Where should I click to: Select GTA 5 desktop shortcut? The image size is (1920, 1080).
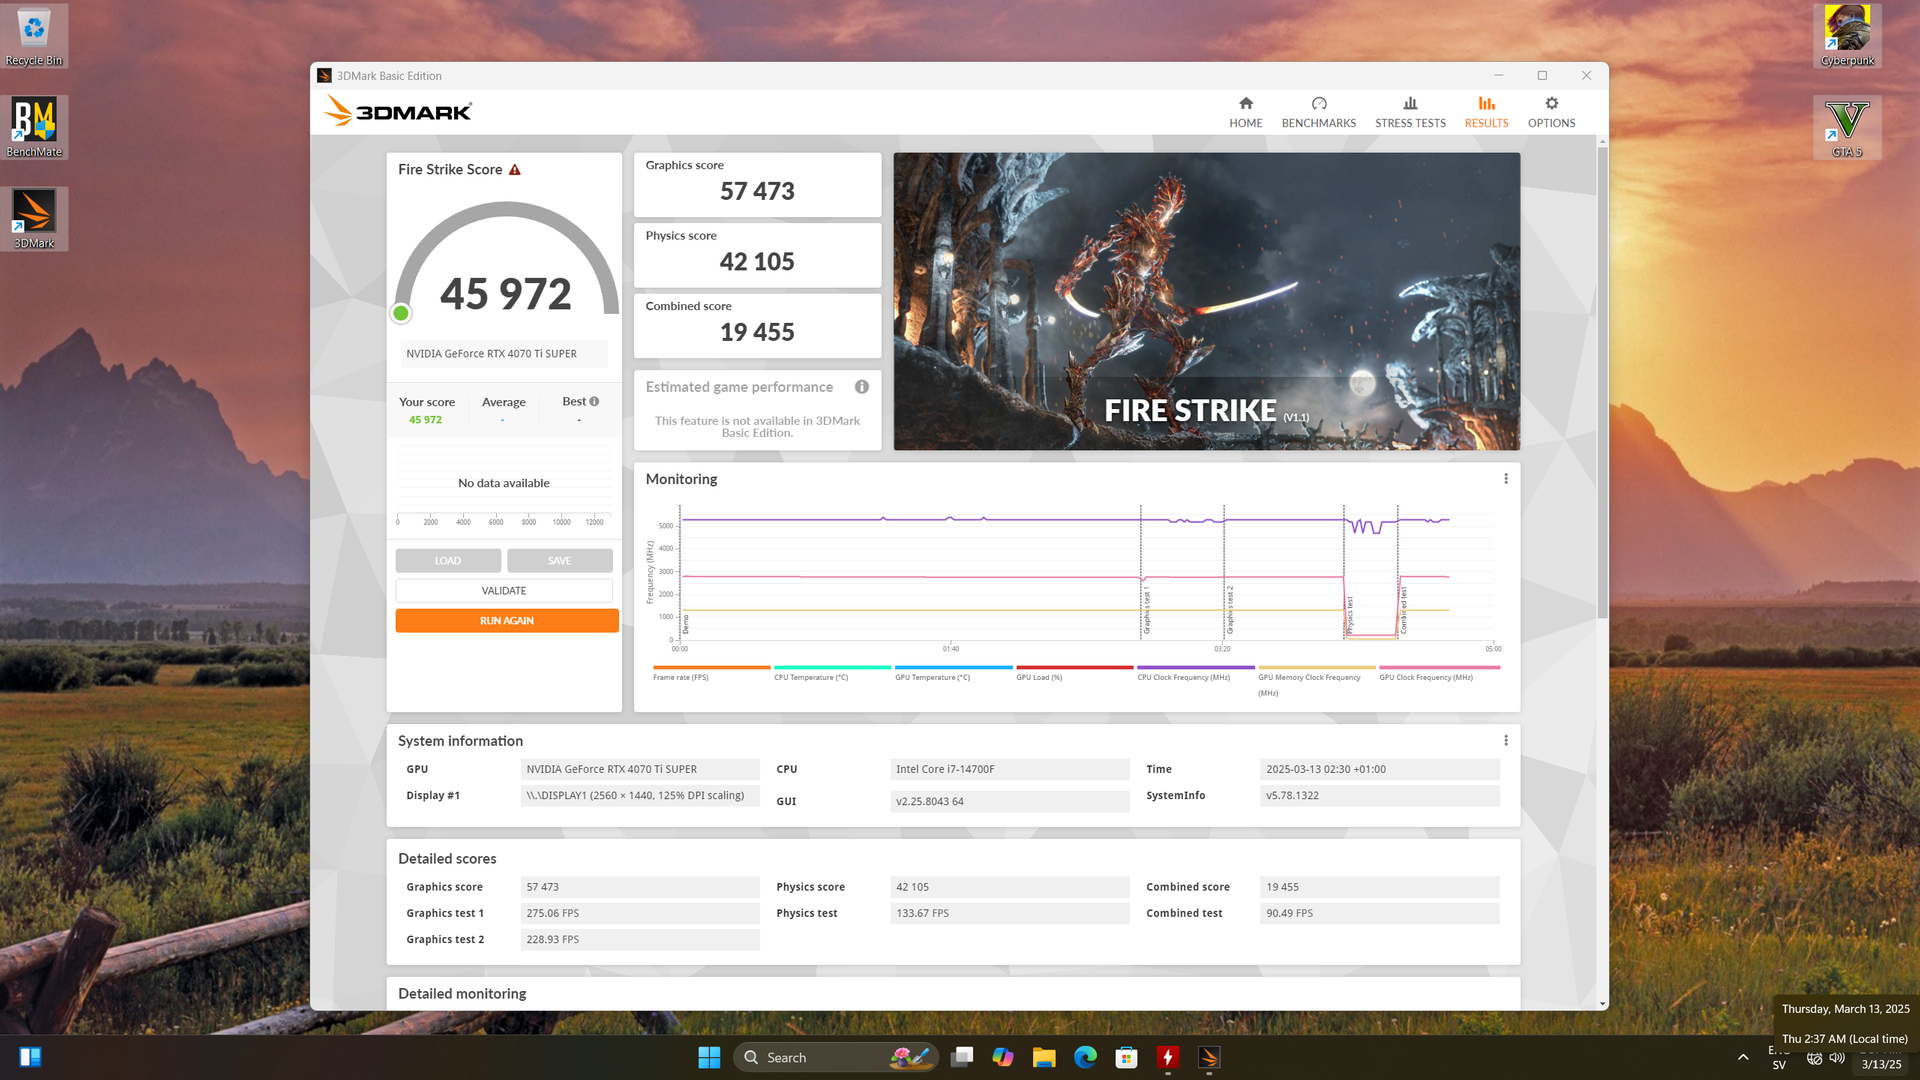pyautogui.click(x=1847, y=127)
